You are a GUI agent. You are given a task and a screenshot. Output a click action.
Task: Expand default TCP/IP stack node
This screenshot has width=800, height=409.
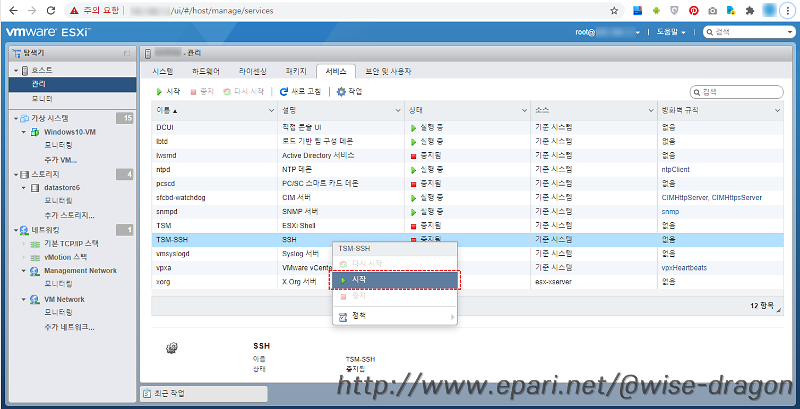(23, 243)
